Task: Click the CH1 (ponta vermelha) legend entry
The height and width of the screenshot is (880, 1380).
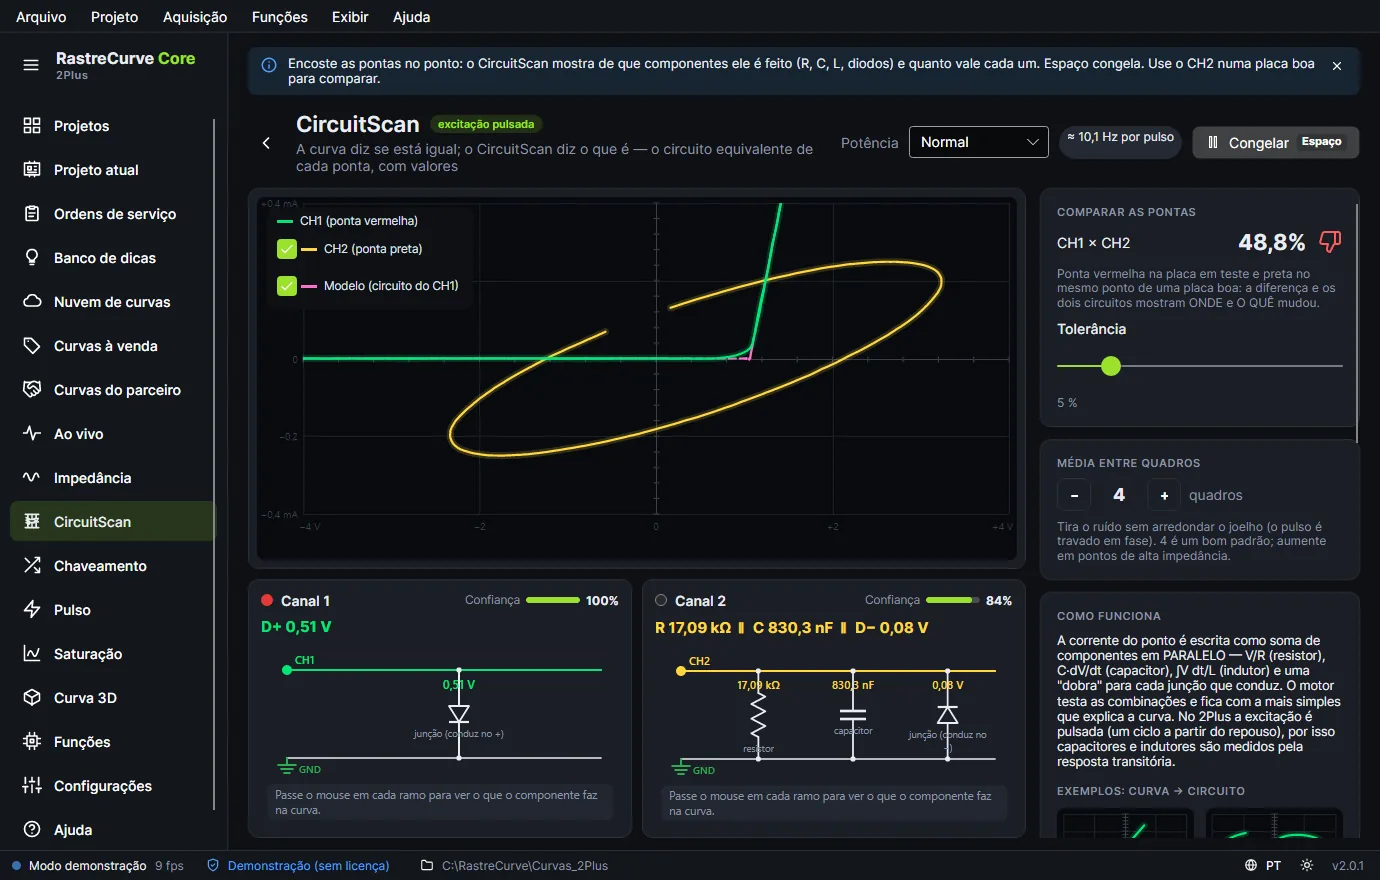Action: pos(348,221)
